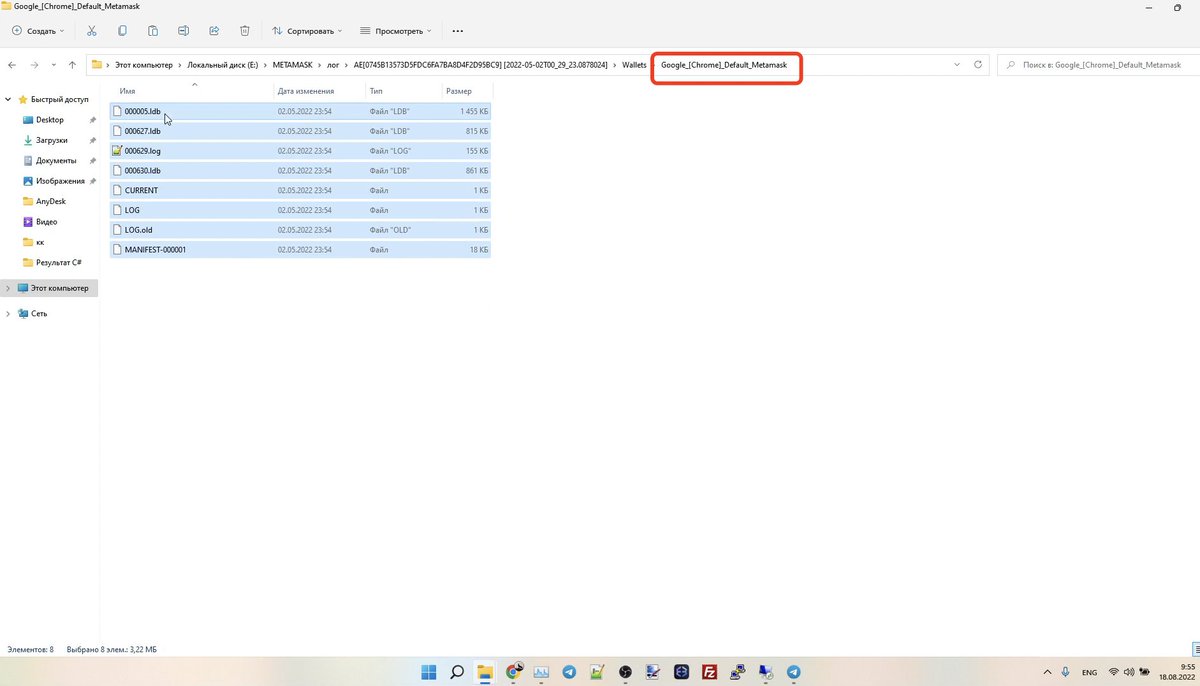Viewport: 1200px width, 686px height.
Task: Open the three-dots more options menu
Action: 458,31
